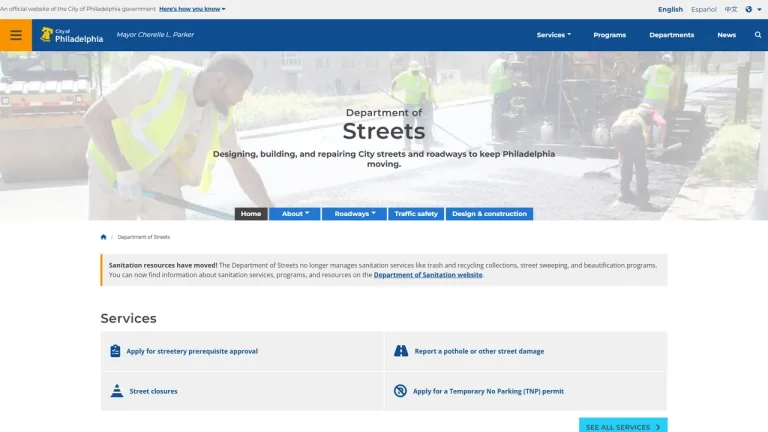768x432 pixels.
Task: Click Department of Streets breadcrumb text
Action: [x=144, y=237]
